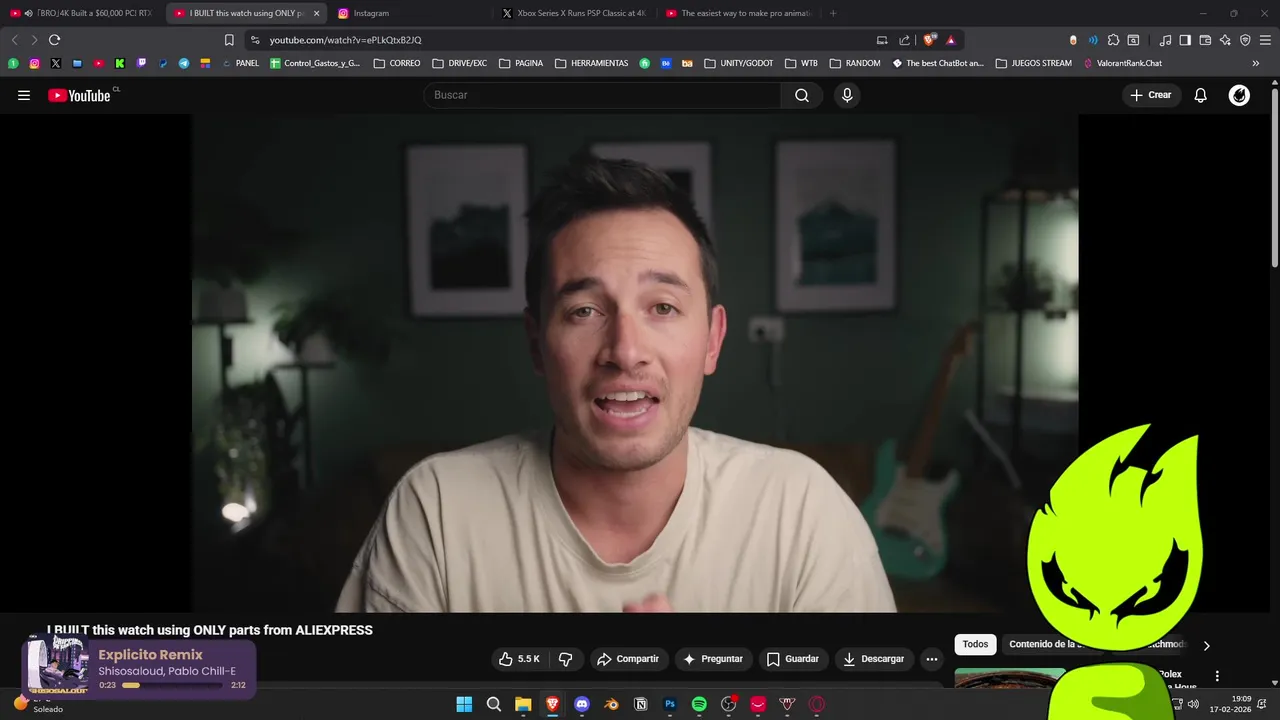Expand the UNITY/GODOT bookmarks folder

tap(739, 63)
